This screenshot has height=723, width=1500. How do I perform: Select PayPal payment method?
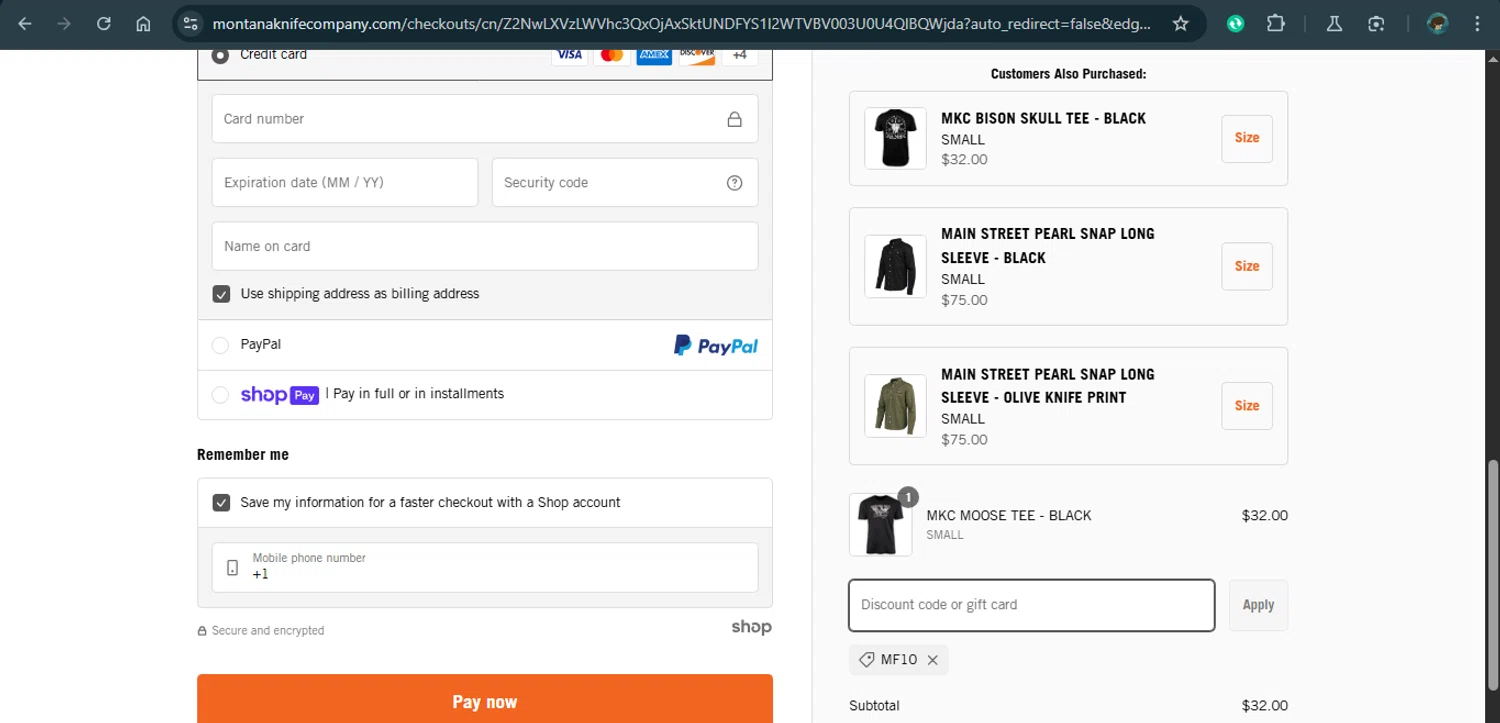[221, 345]
